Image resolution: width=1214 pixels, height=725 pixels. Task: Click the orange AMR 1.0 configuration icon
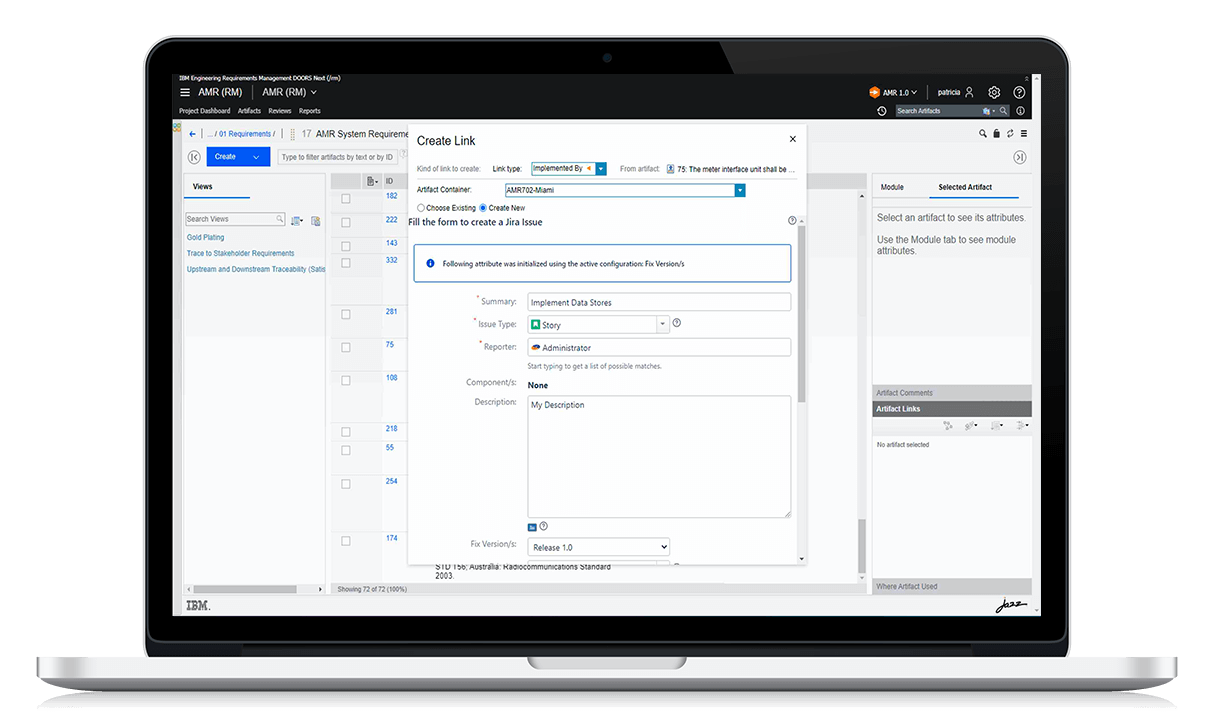click(x=874, y=92)
